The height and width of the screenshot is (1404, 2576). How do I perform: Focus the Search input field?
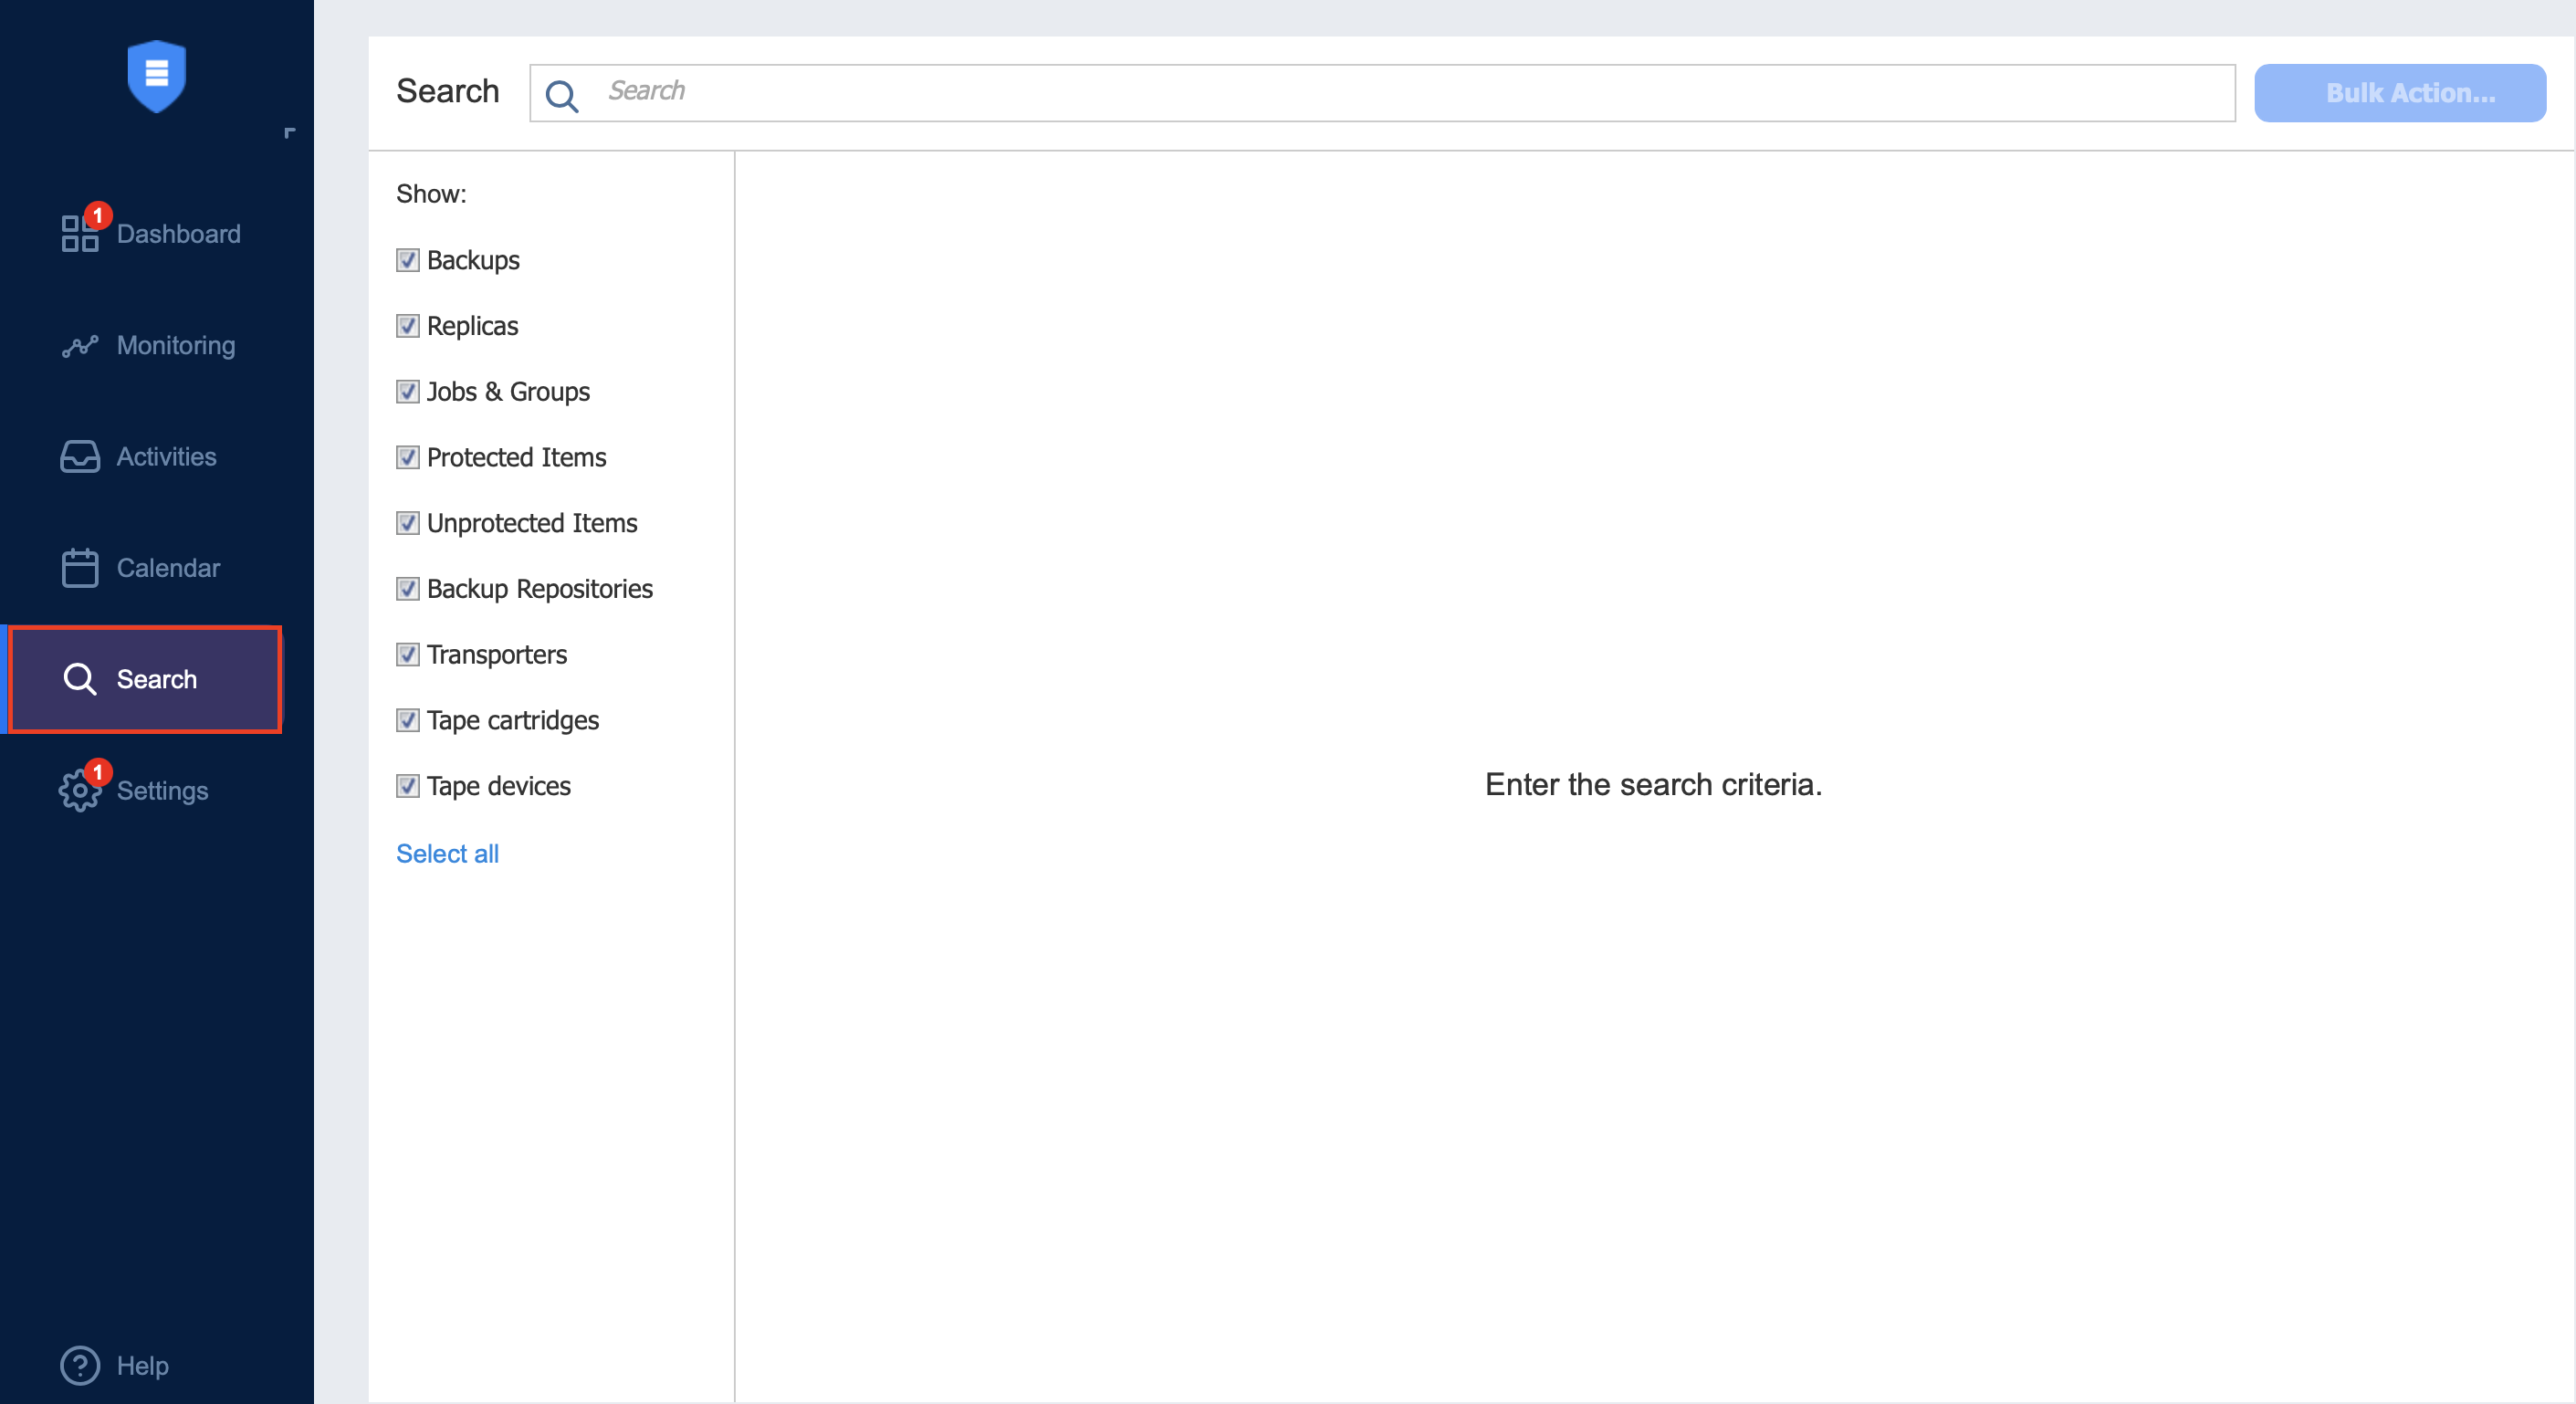[1382, 93]
